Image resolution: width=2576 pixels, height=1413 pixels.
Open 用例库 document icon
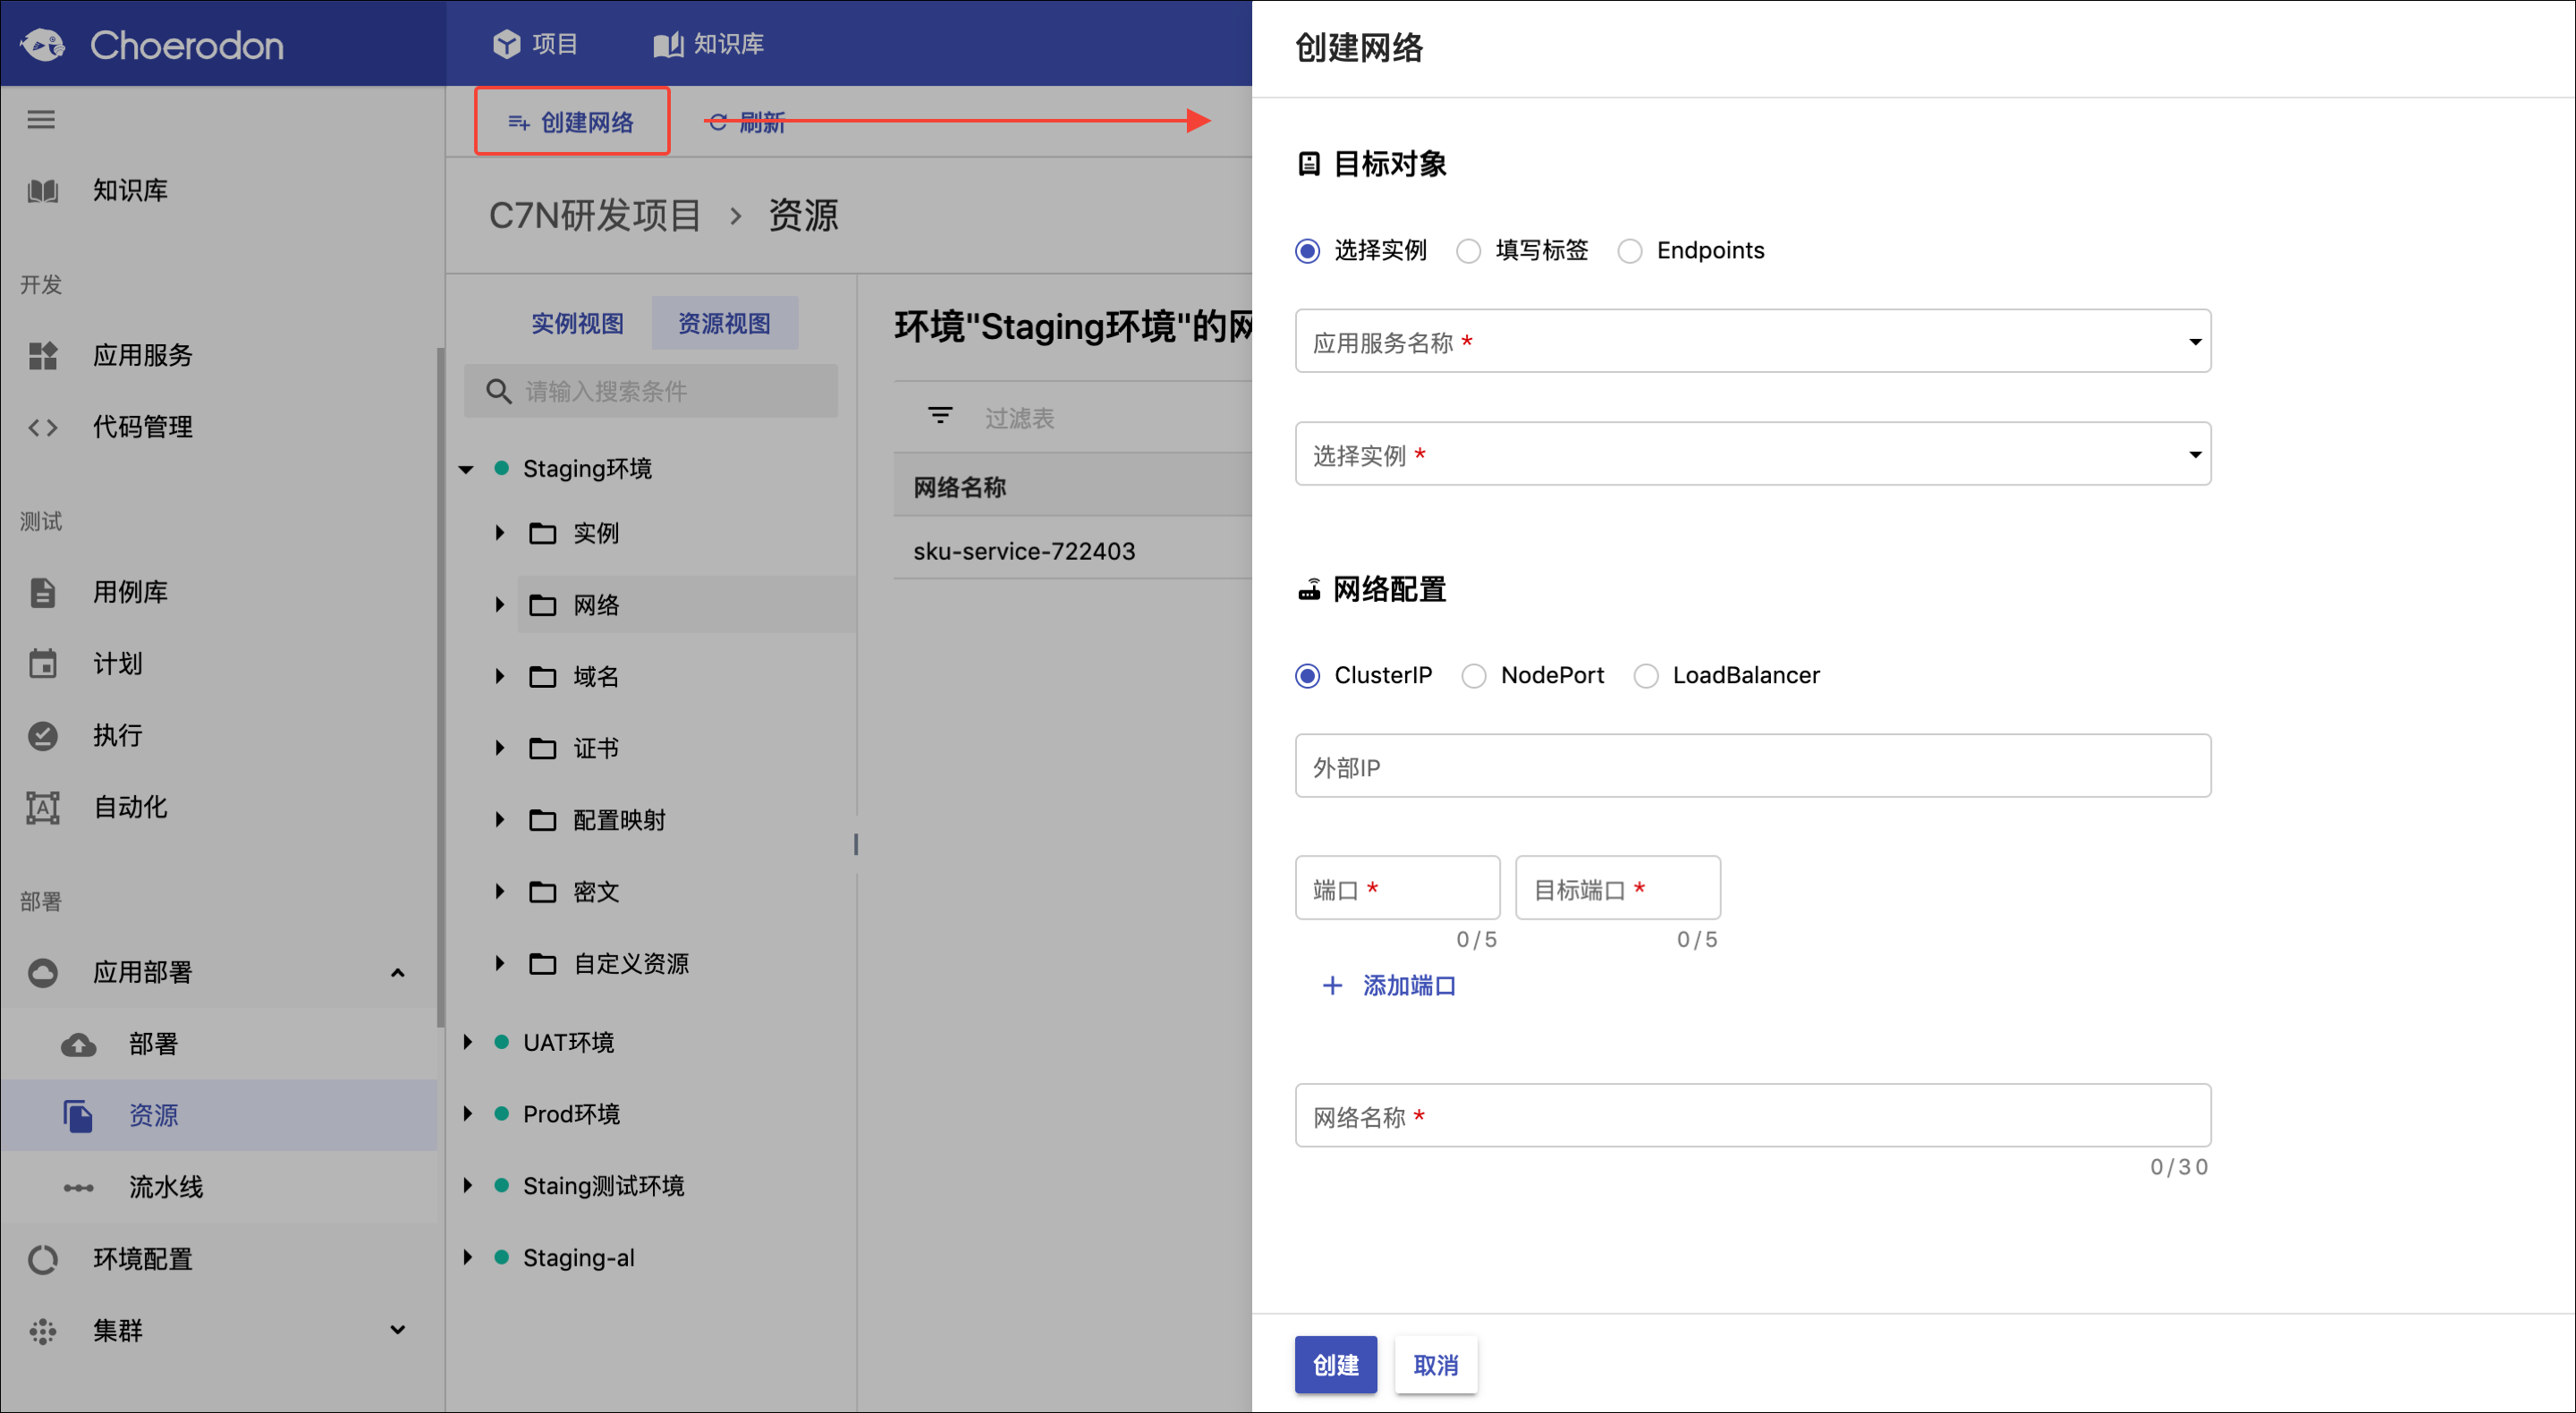point(43,593)
